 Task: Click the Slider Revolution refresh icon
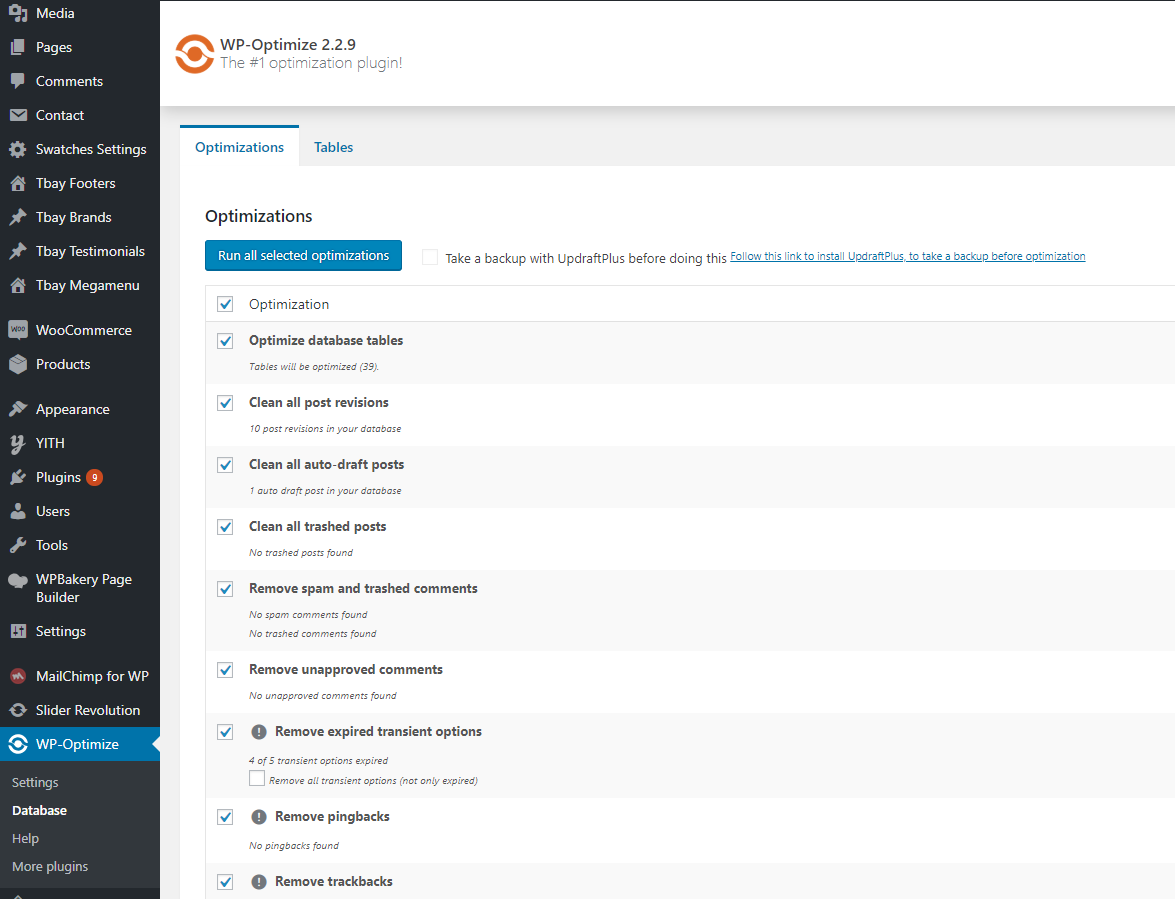coord(17,710)
